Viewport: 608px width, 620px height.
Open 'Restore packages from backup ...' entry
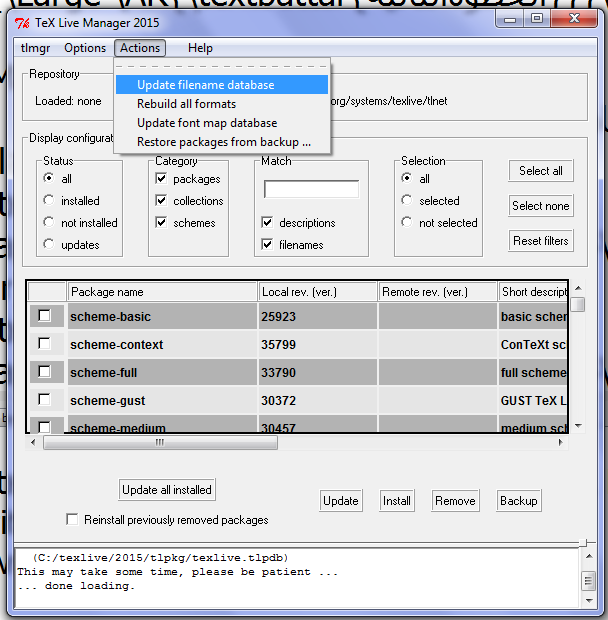(223, 142)
